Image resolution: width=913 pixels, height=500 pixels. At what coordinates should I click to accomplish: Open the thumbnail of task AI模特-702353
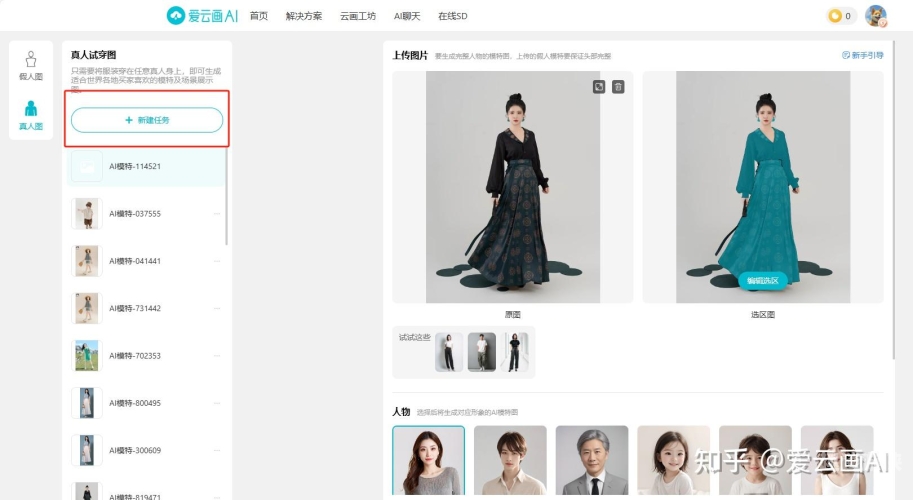(x=87, y=356)
